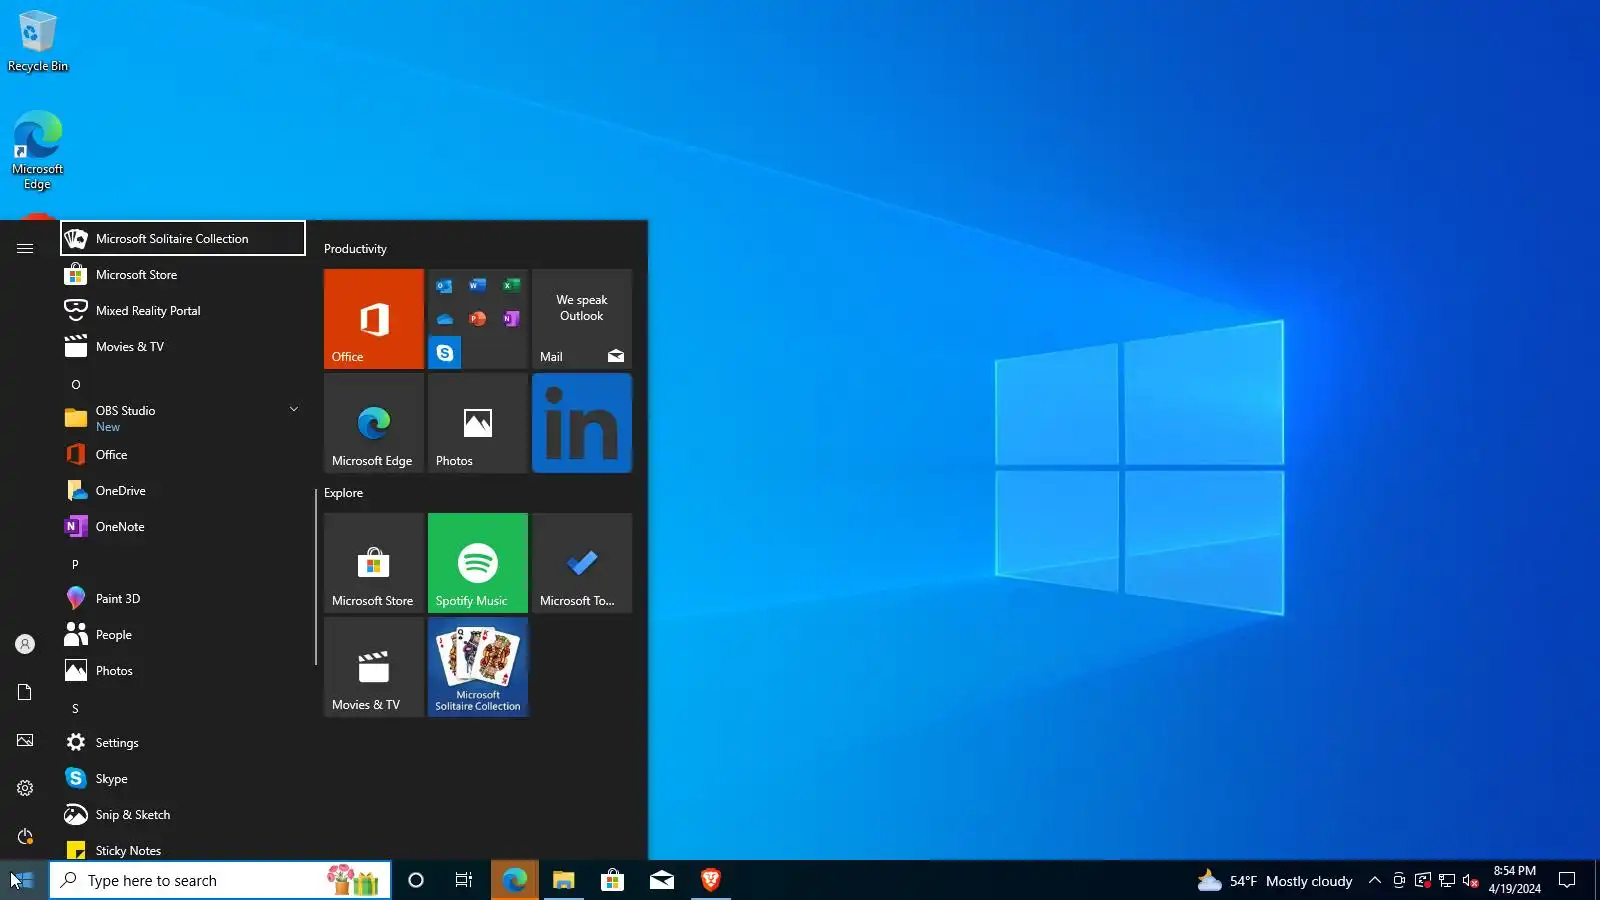Open the Action Center notifications icon
This screenshot has height=900, width=1600.
(x=1567, y=880)
